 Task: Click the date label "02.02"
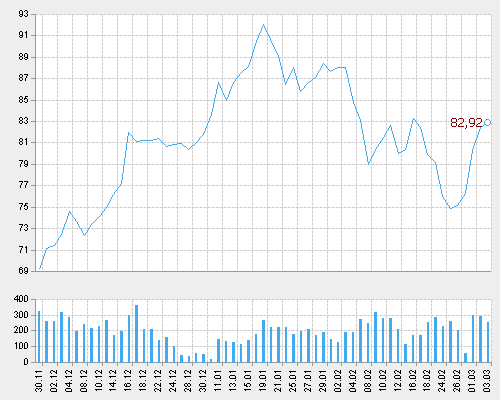tap(338, 380)
